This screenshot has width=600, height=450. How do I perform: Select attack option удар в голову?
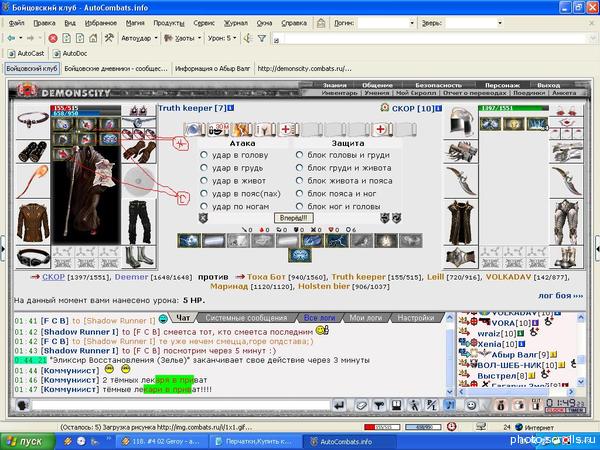(x=204, y=155)
